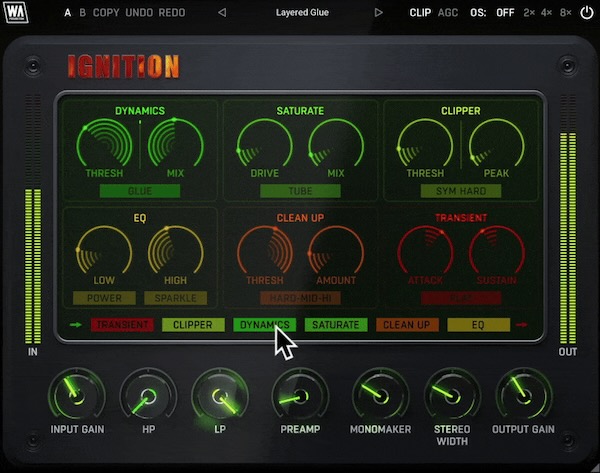Set oversampling to 2x

pyautogui.click(x=529, y=13)
